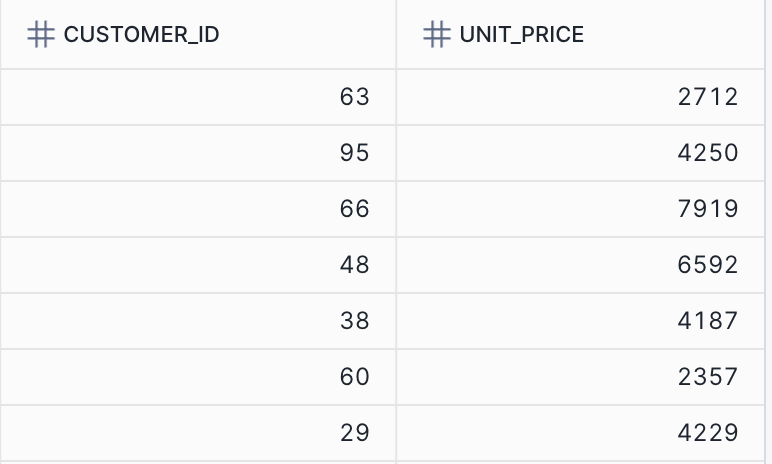772x464 pixels.
Task: Click the header divider between CUSTOMER_ID and UNIT_PRICE
Action: [x=396, y=35]
